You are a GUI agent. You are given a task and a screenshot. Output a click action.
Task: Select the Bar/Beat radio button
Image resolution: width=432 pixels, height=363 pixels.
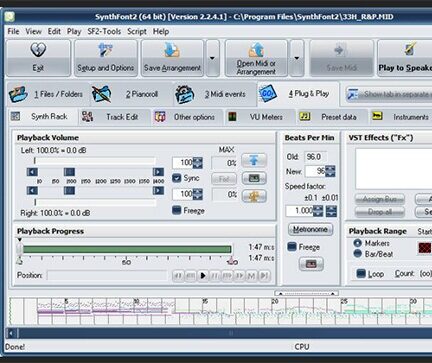coord(358,253)
